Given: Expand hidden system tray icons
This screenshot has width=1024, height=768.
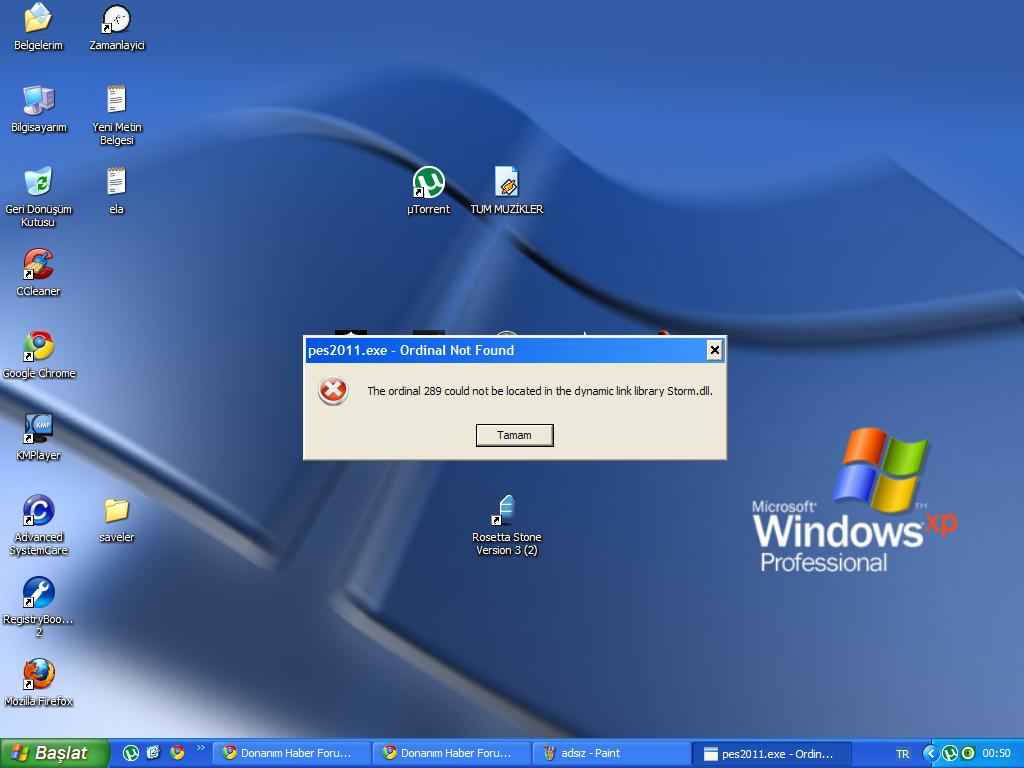Looking at the screenshot, I should (931, 754).
